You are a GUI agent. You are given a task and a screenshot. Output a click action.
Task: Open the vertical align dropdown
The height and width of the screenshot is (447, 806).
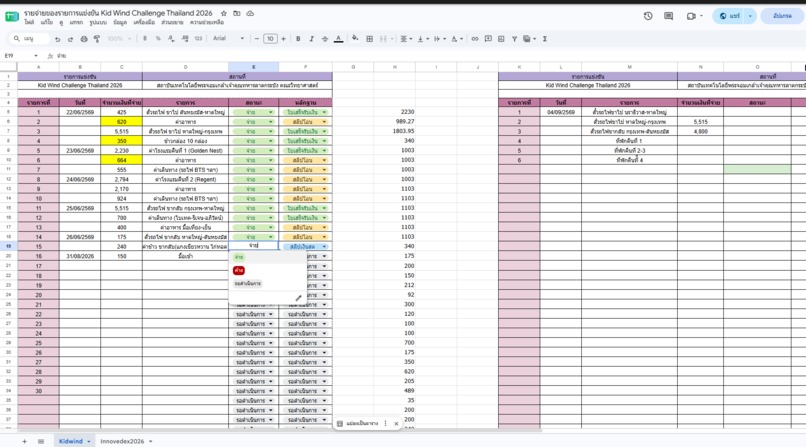pyautogui.click(x=423, y=39)
